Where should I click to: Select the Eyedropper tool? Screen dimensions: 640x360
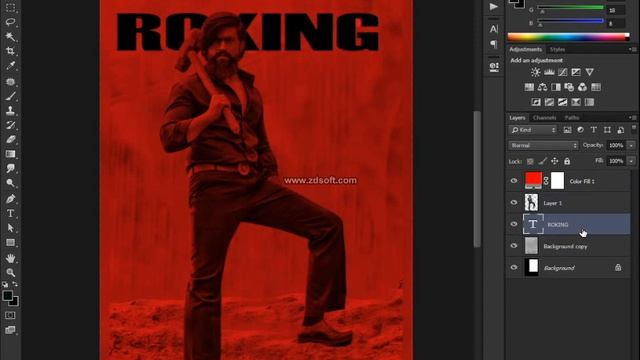tap(10, 66)
